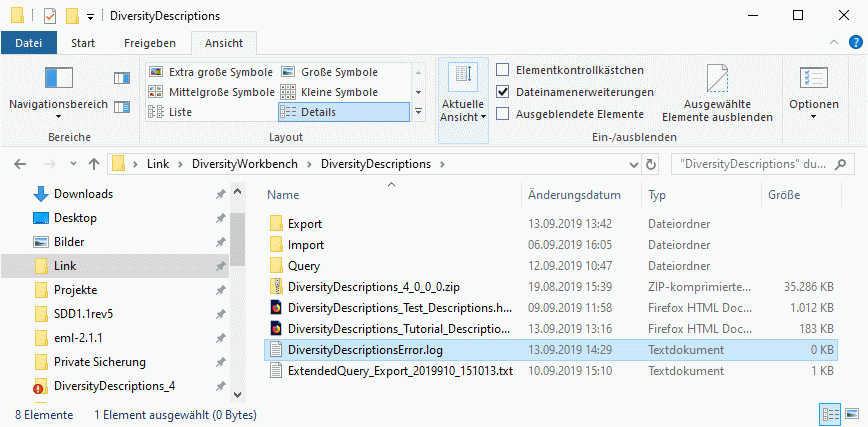
Task: Click the Properties quick access icon
Action: coord(50,16)
